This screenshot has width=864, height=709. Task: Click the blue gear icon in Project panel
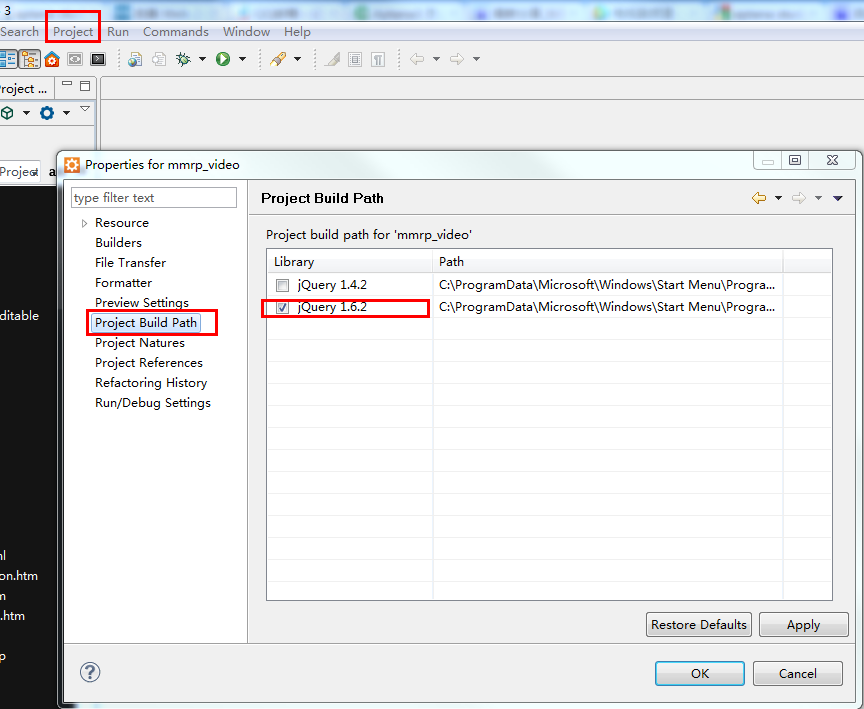[x=47, y=113]
